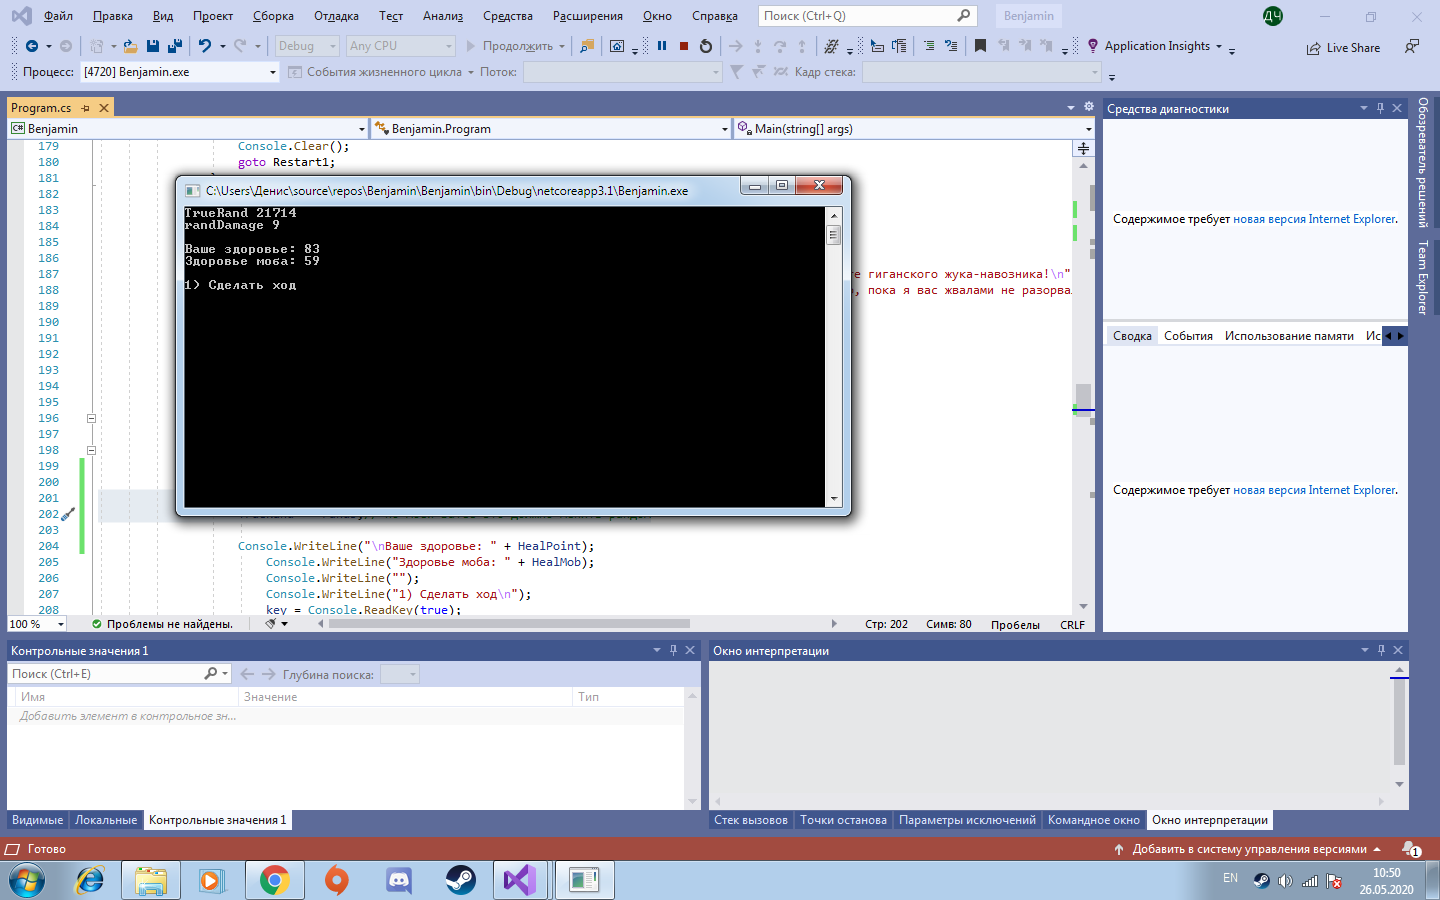Viewport: 1440px width, 900px height.
Task: Click the Live Share button
Action: [1343, 48]
